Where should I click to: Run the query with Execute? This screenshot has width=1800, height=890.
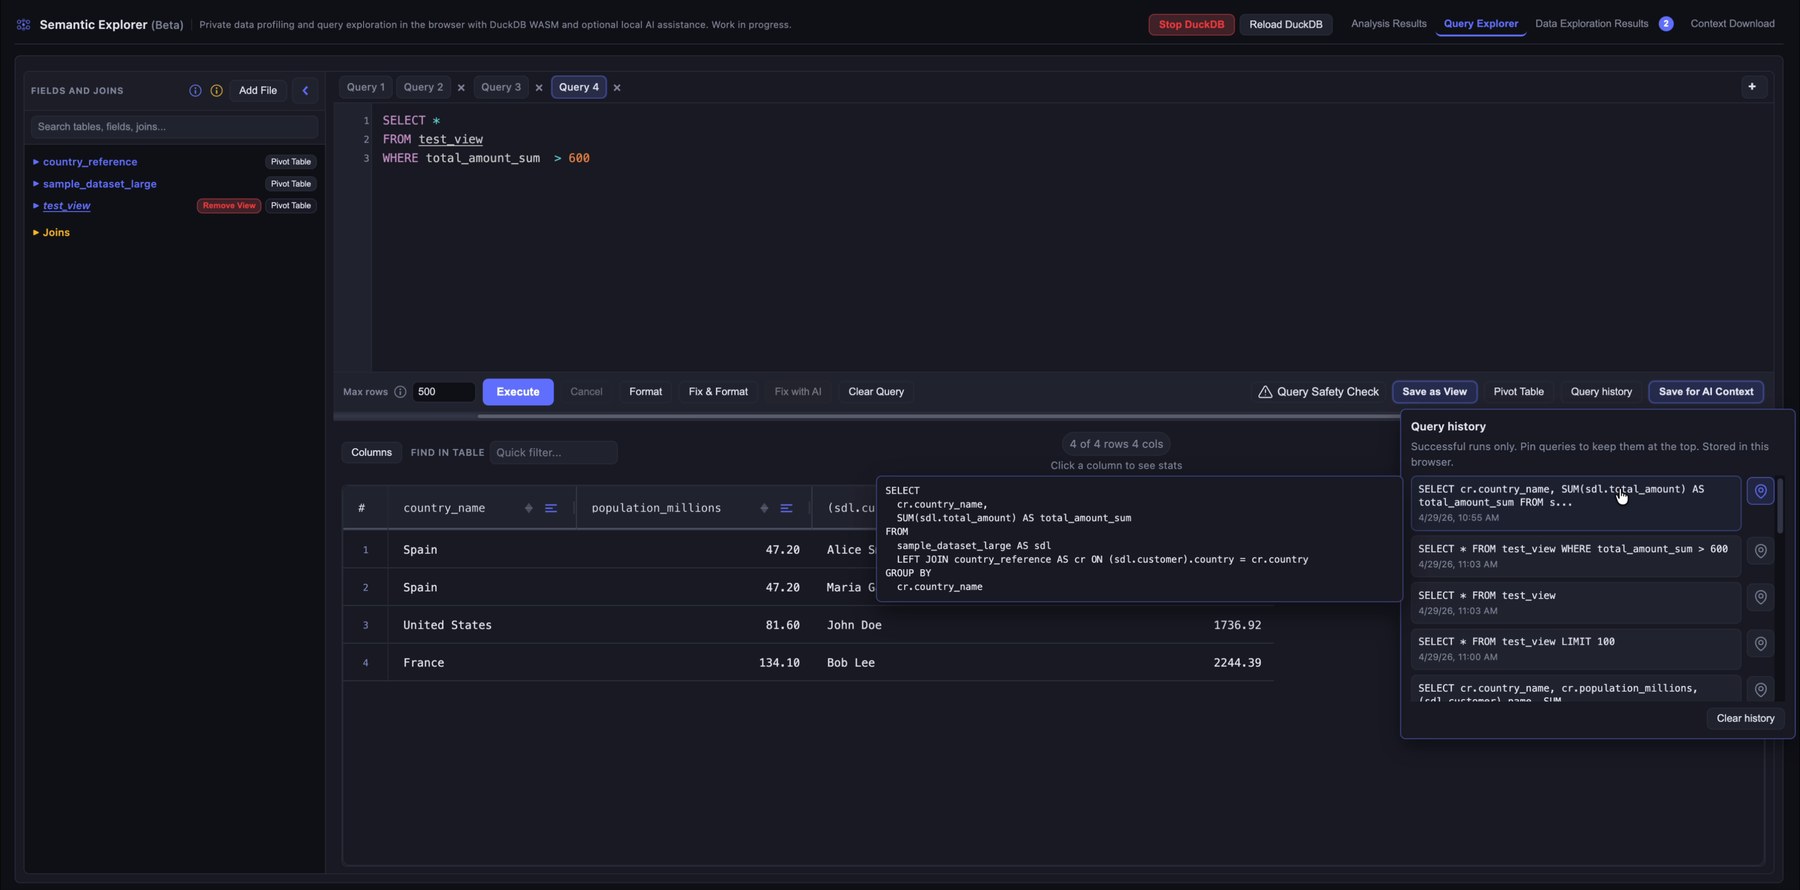pyautogui.click(x=518, y=392)
